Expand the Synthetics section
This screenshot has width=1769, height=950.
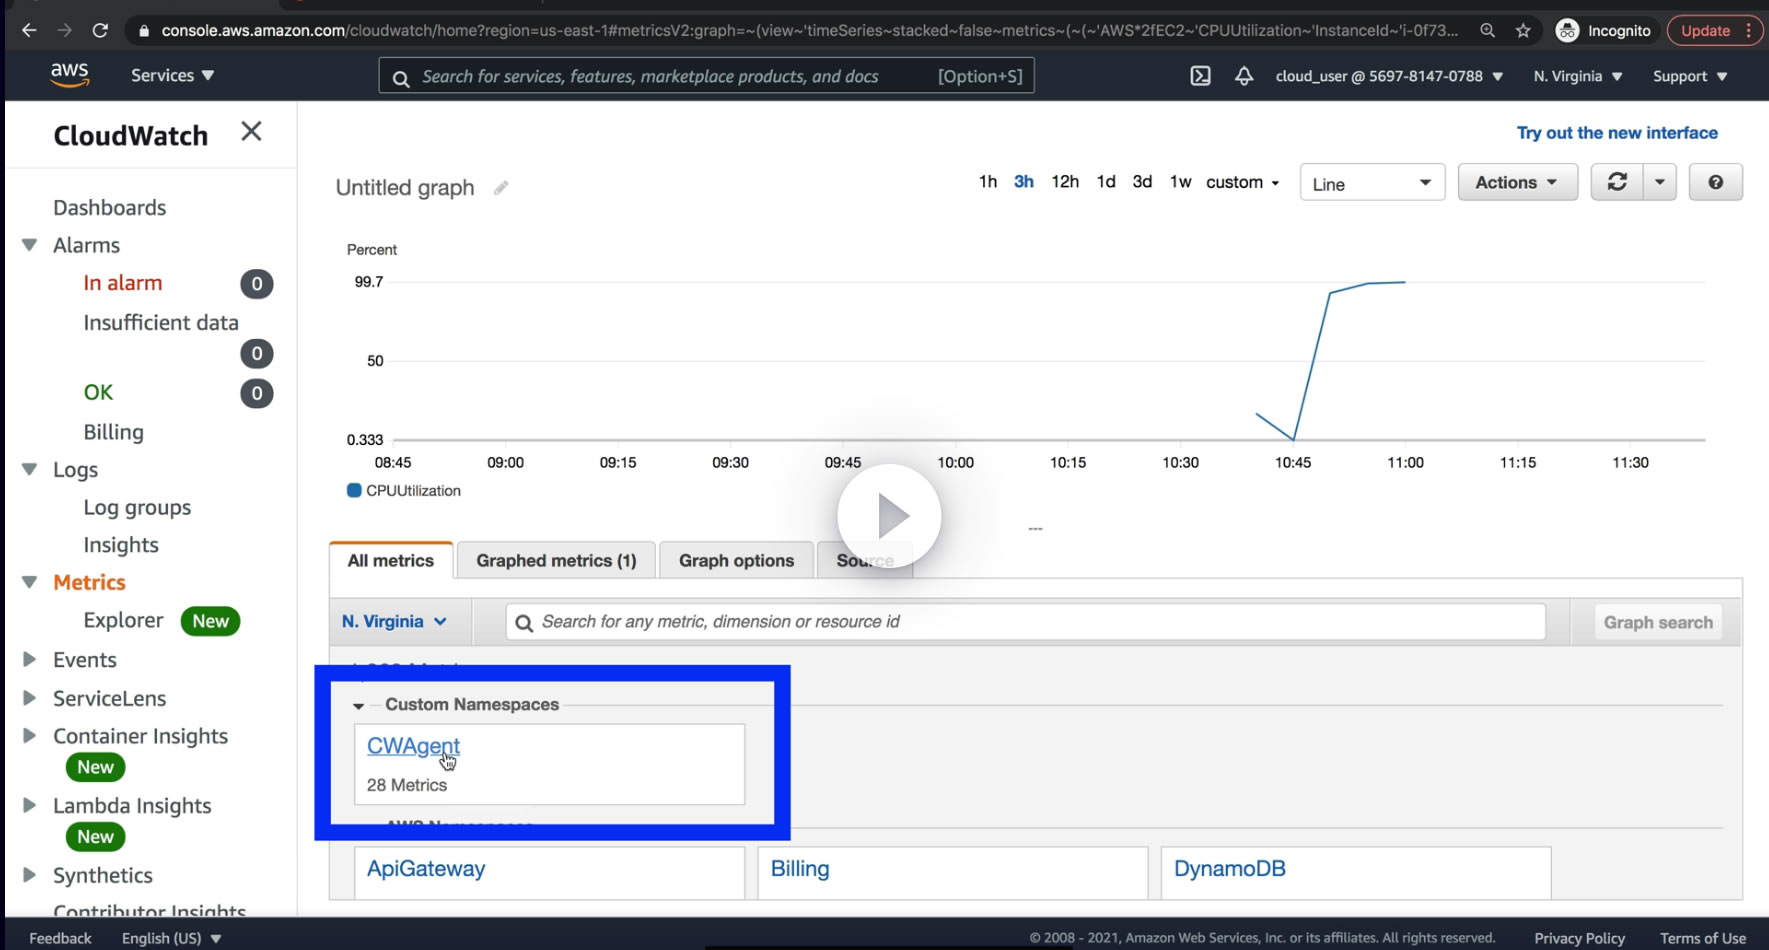[30, 875]
